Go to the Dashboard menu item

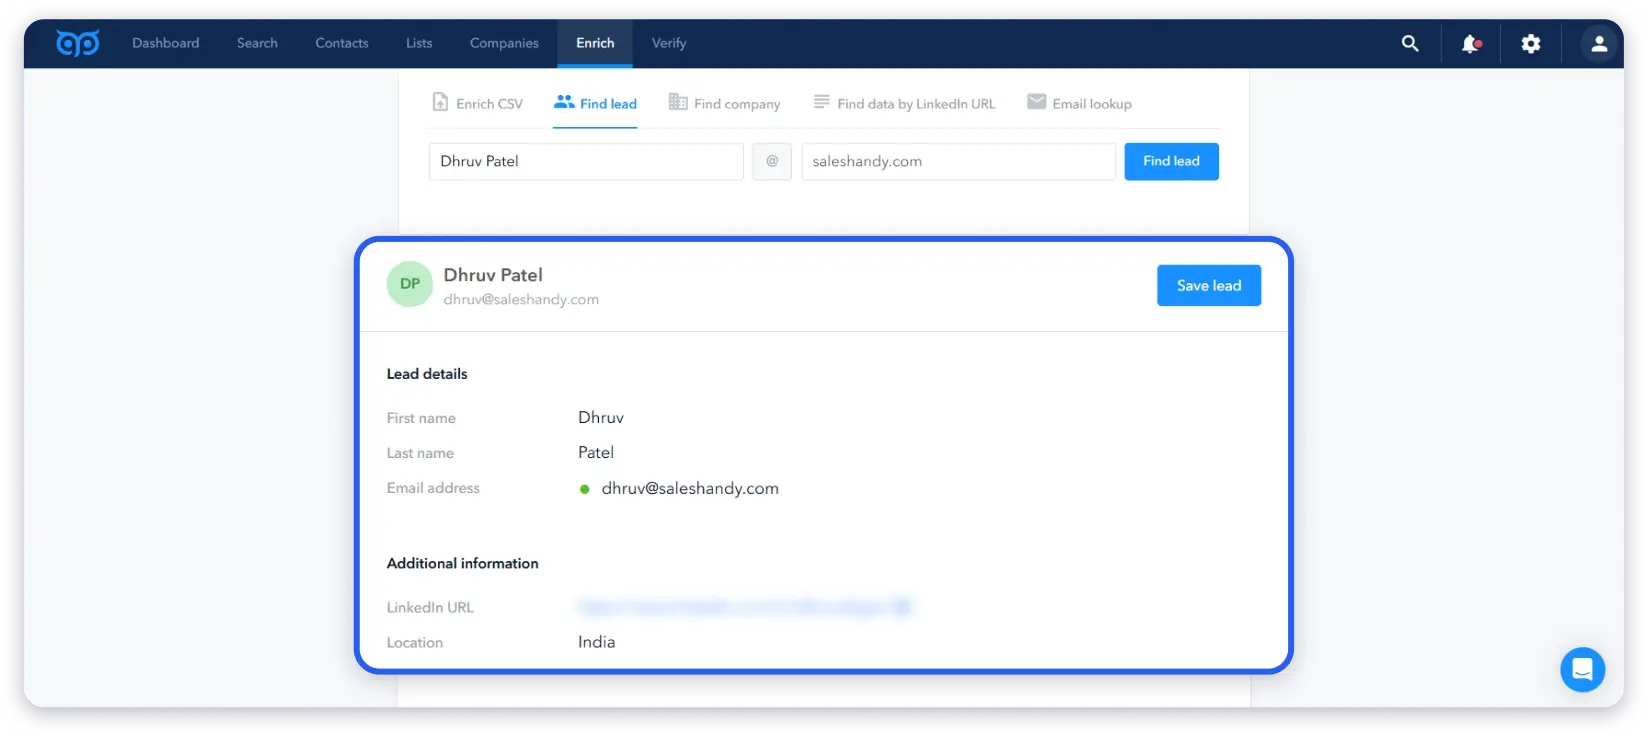(166, 43)
